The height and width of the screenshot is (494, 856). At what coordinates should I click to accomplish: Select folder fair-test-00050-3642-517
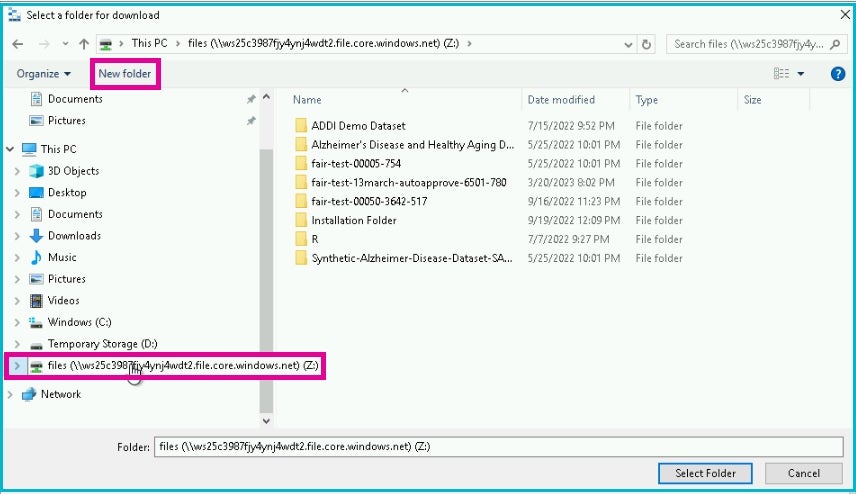pos(369,201)
